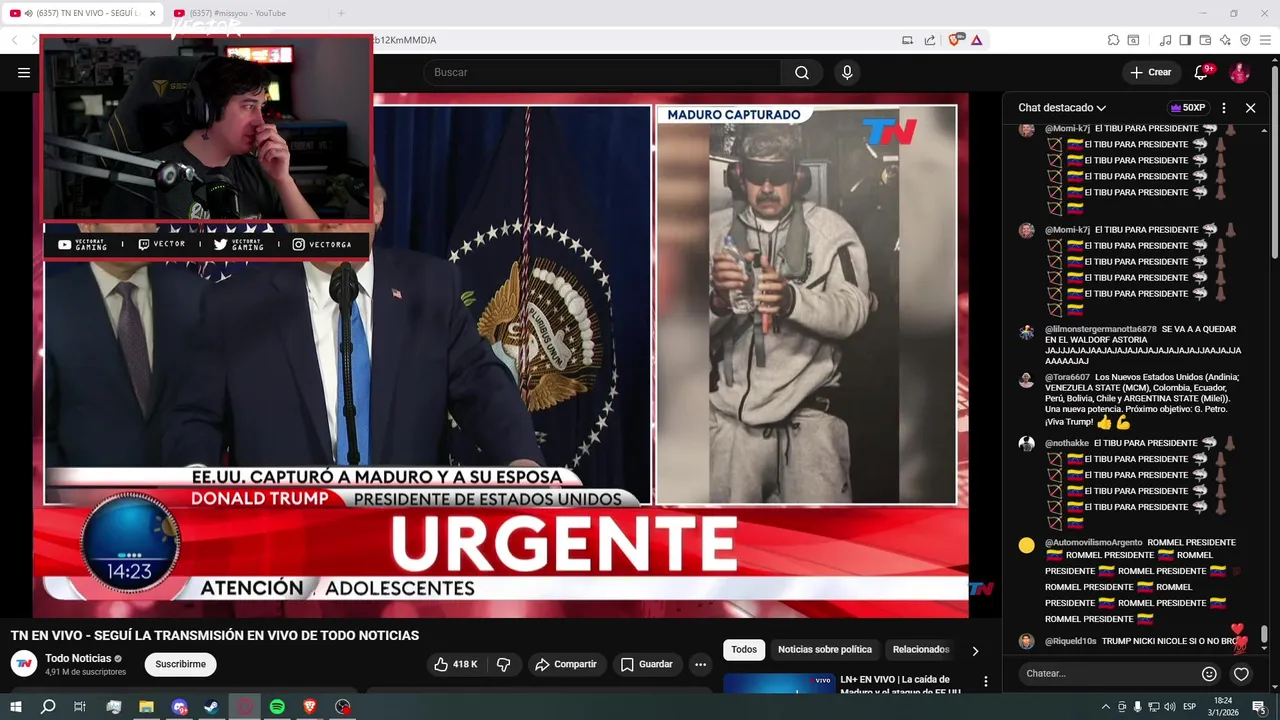The image size is (1280, 720).
Task: Open @Tora6607 username in chat
Action: coord(1068,377)
